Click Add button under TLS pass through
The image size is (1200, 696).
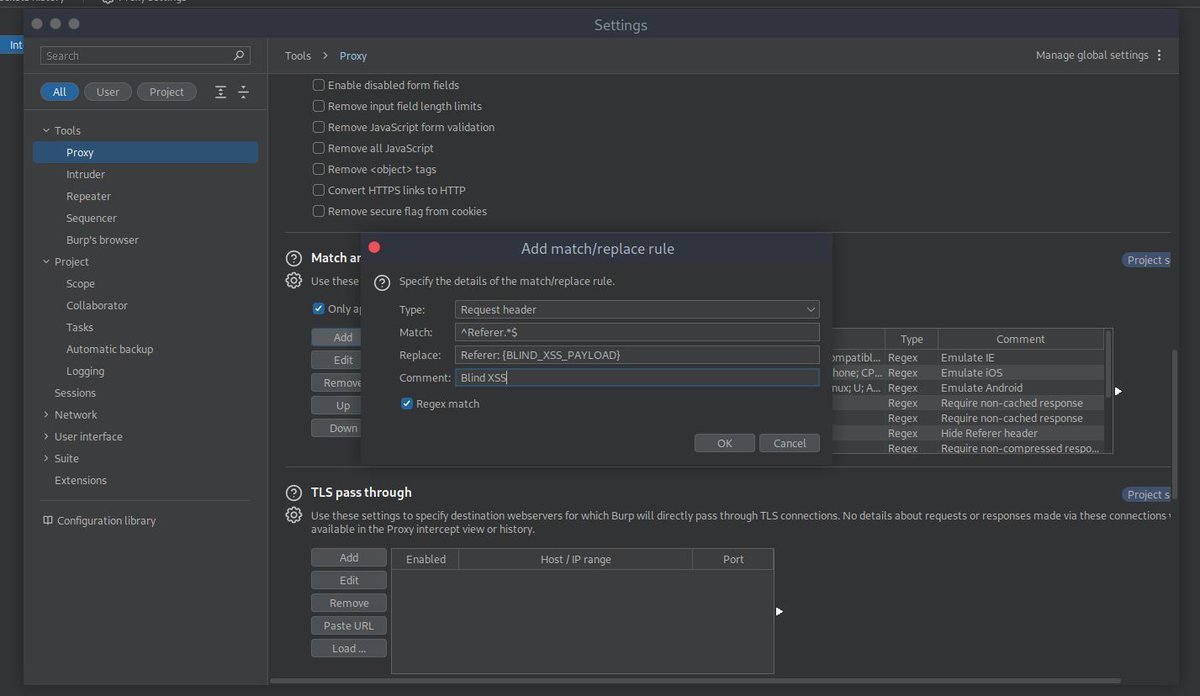click(x=349, y=558)
